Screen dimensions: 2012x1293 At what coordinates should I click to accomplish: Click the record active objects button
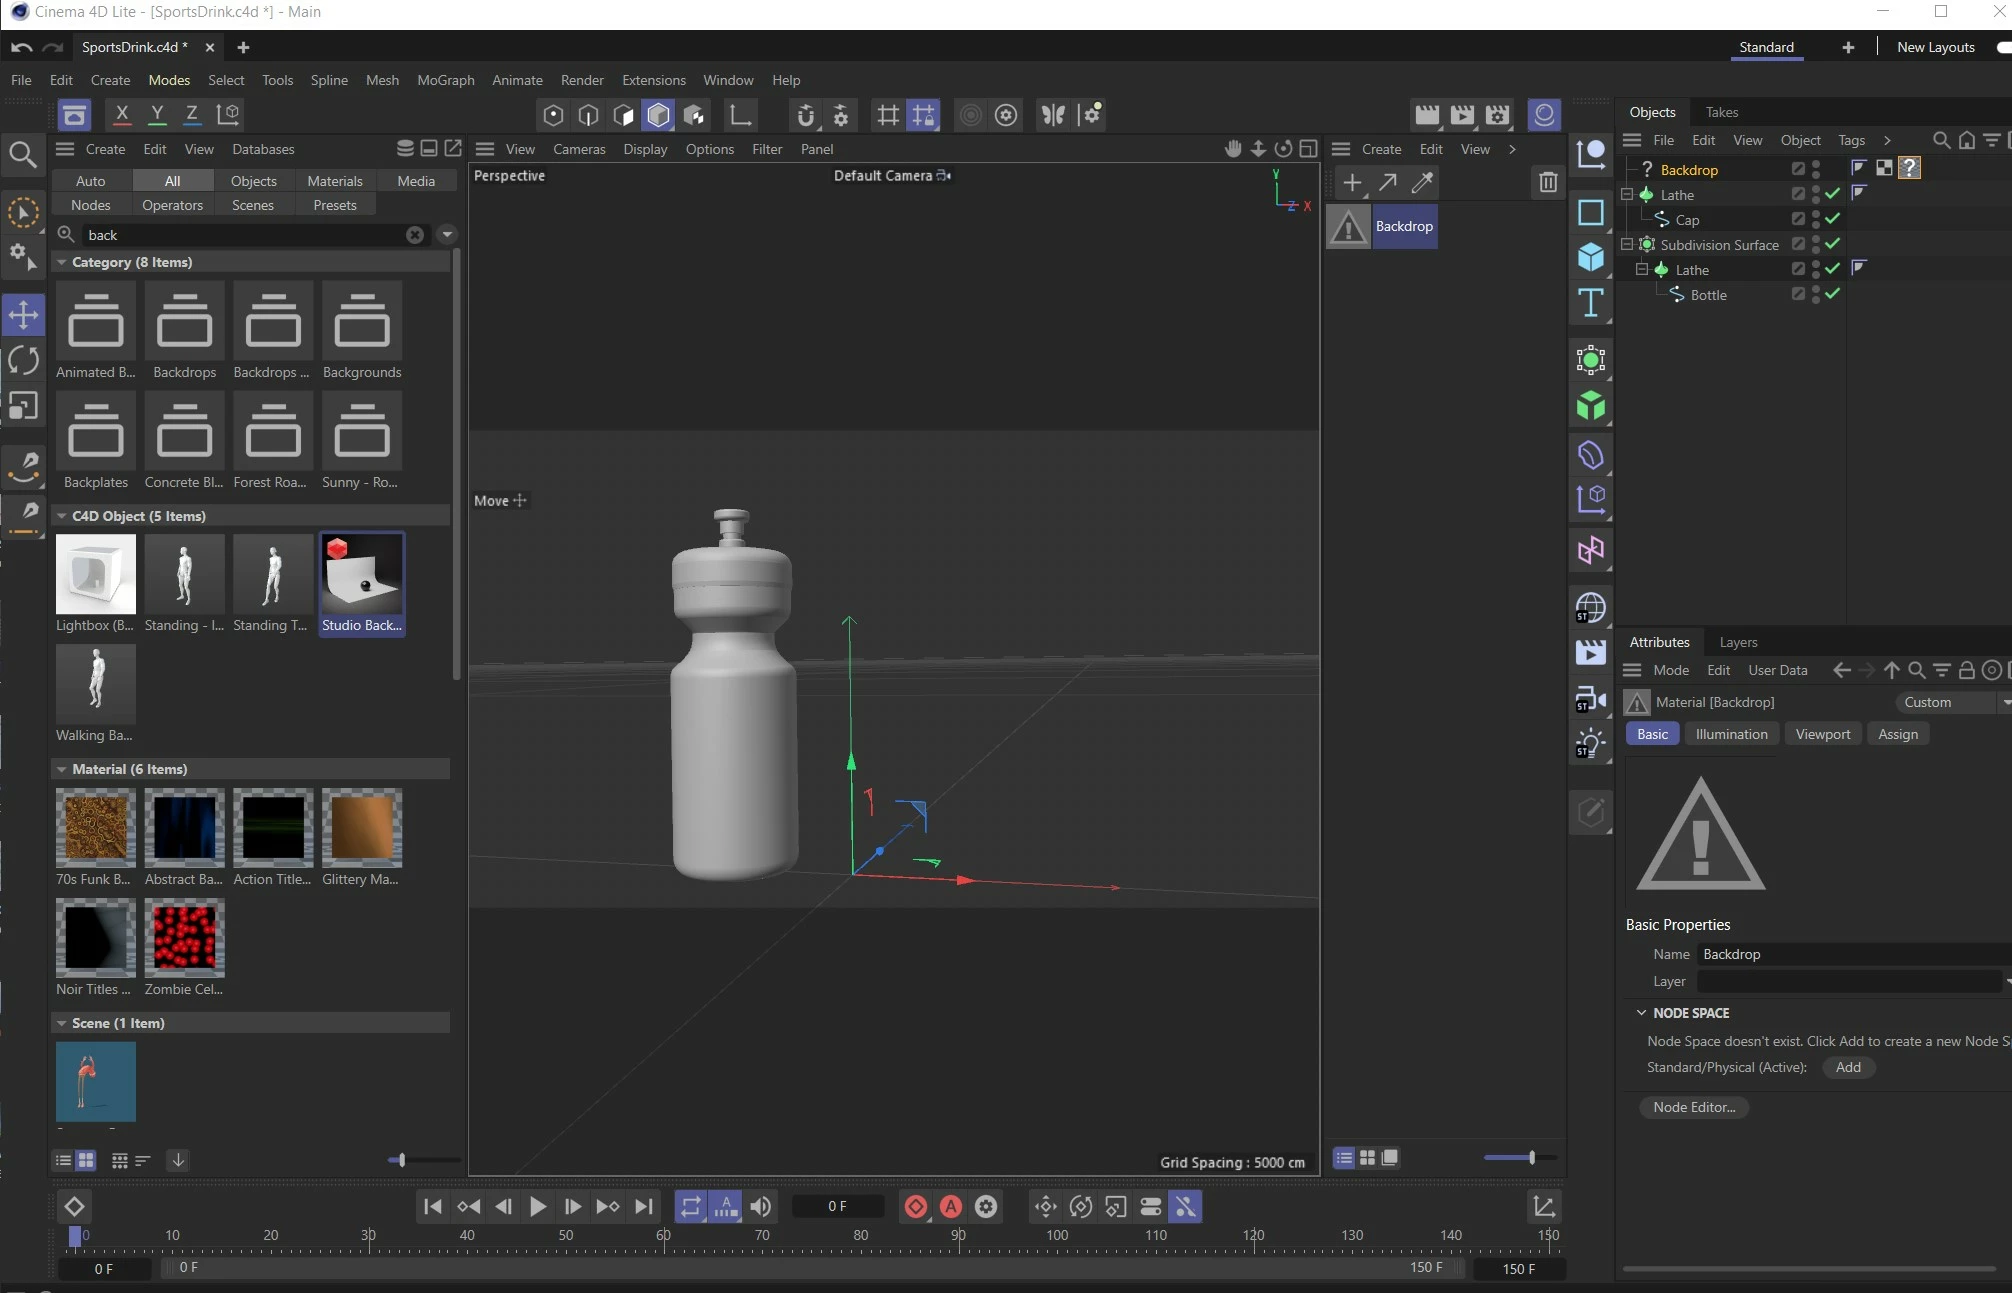point(915,1207)
